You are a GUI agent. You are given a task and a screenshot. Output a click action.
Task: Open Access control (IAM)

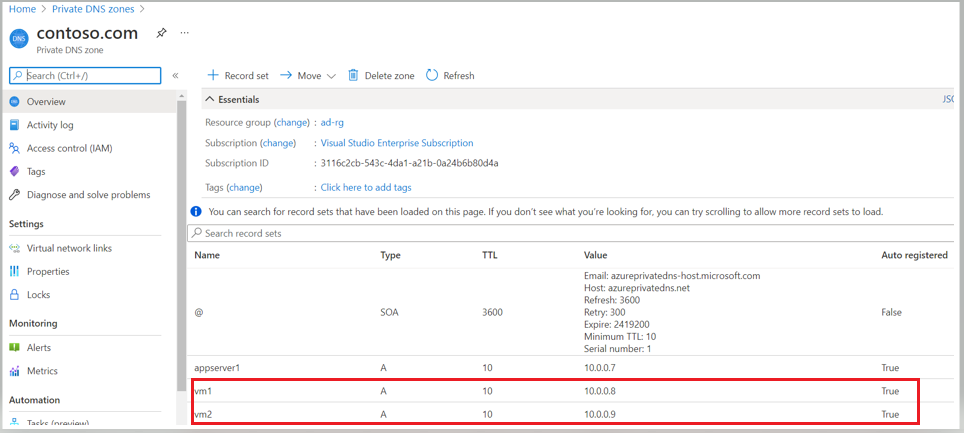(68, 148)
